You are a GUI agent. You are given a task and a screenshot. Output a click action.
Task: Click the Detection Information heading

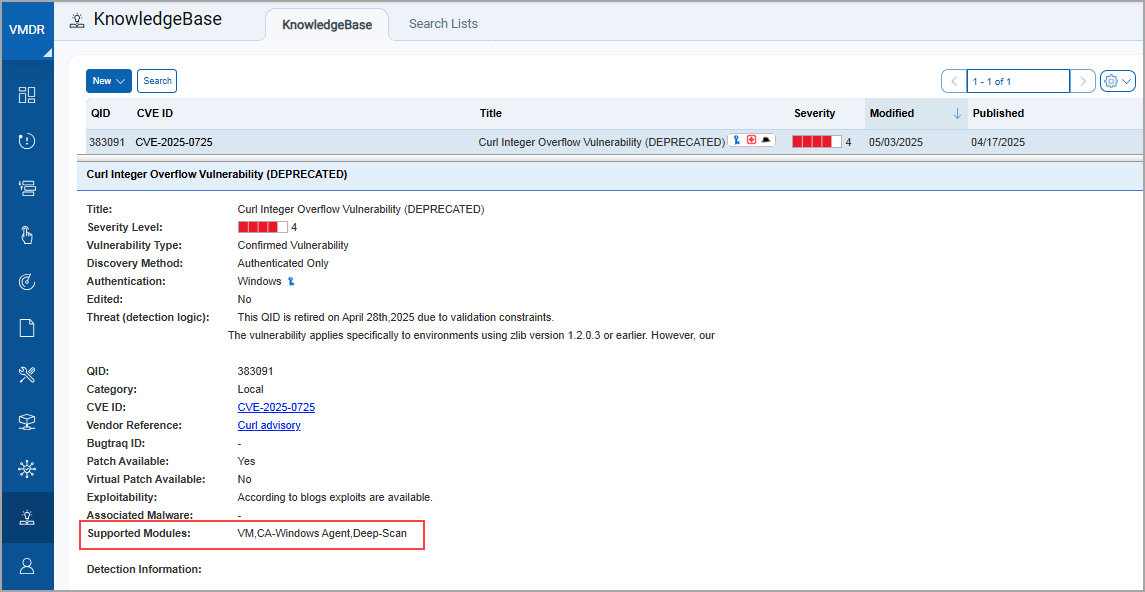(144, 569)
